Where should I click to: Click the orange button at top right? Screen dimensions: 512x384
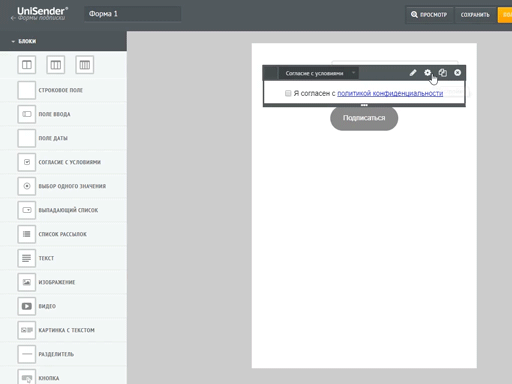pyautogui.click(x=505, y=15)
